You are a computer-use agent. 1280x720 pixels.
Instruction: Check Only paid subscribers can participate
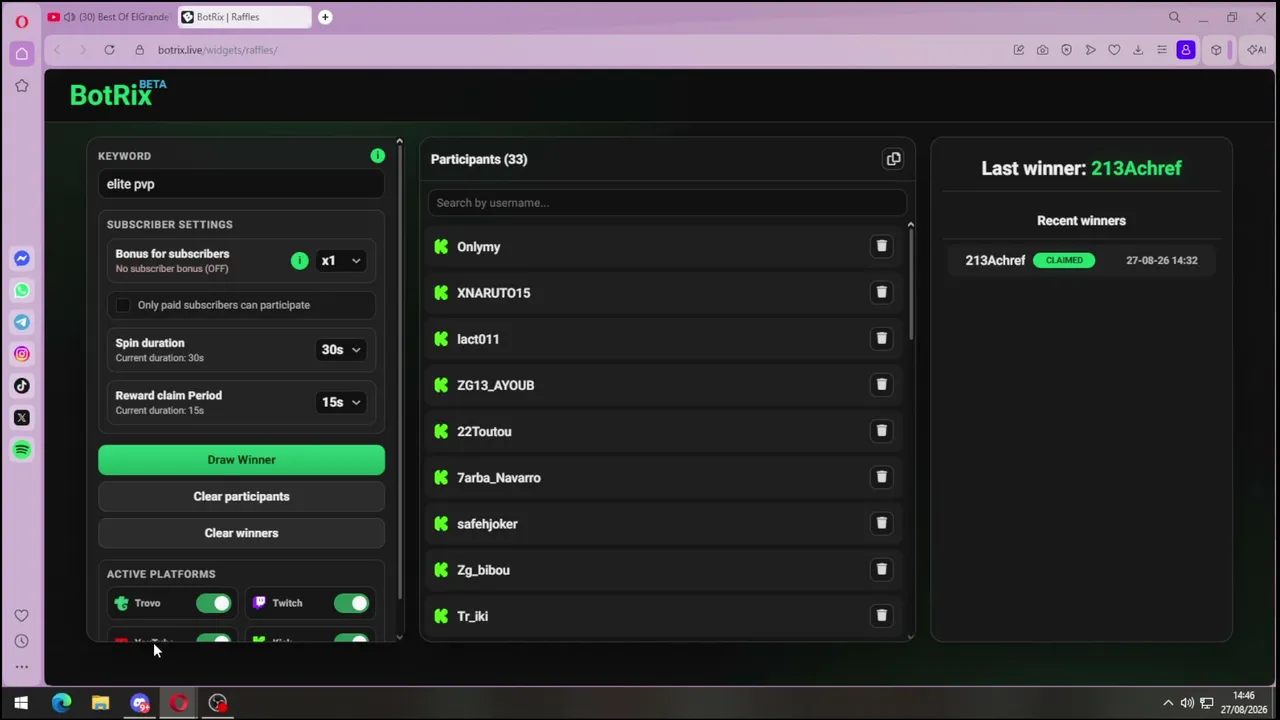123,305
